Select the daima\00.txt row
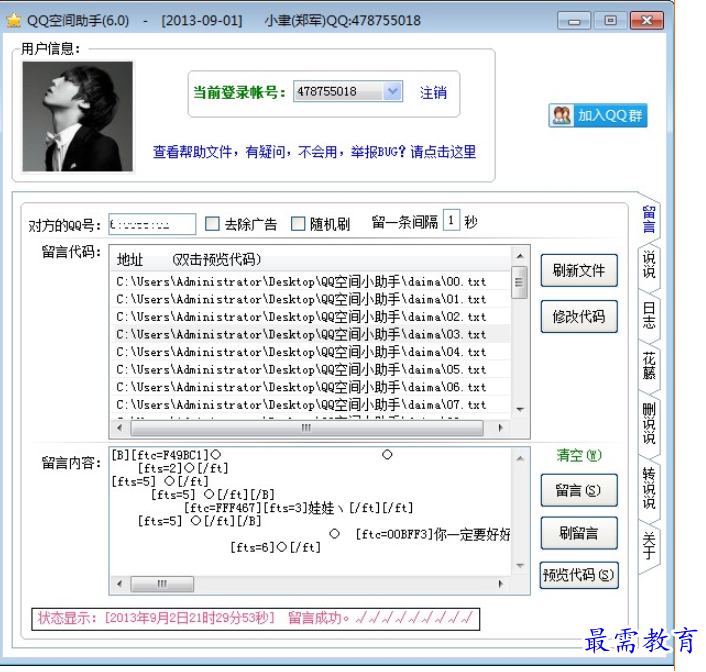The width and height of the screenshot is (706, 672). coord(310,282)
